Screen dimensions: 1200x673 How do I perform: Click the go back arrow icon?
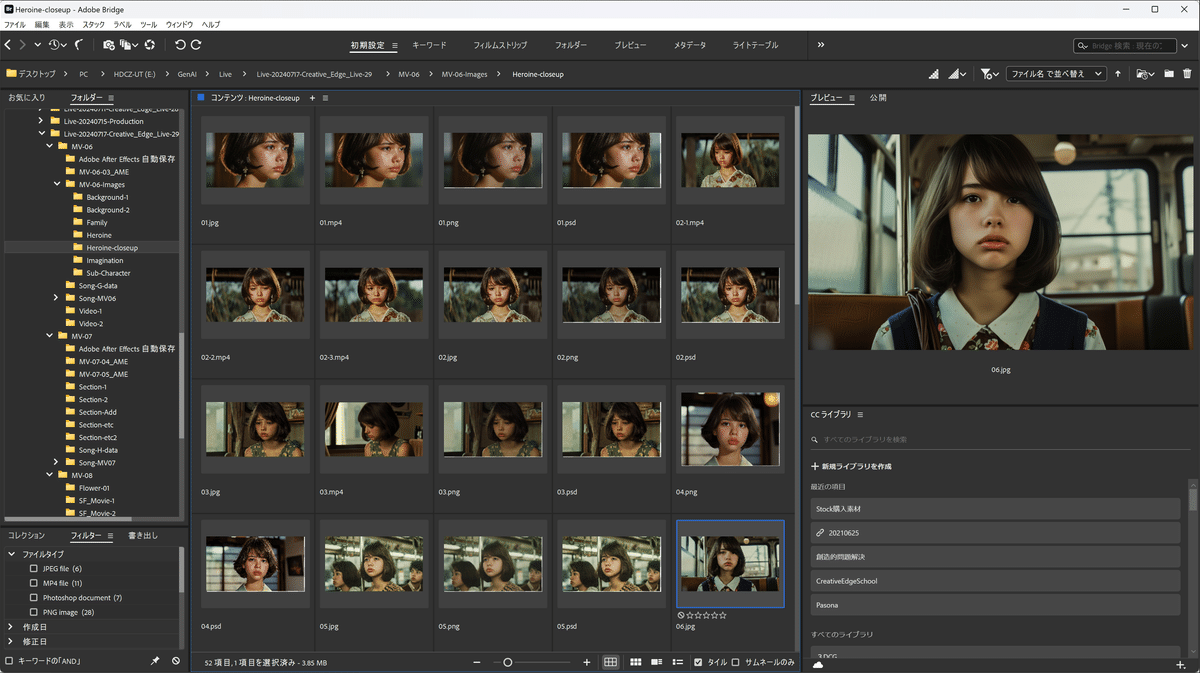click(8, 45)
